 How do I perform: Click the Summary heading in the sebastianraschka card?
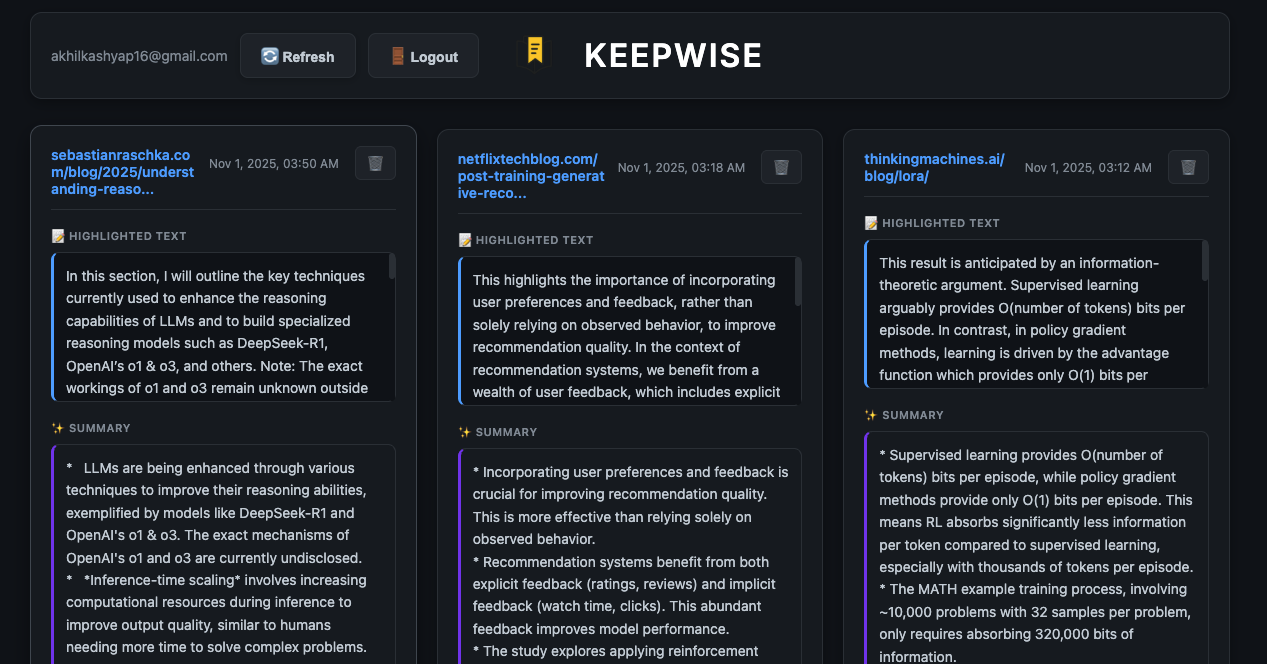(x=91, y=428)
